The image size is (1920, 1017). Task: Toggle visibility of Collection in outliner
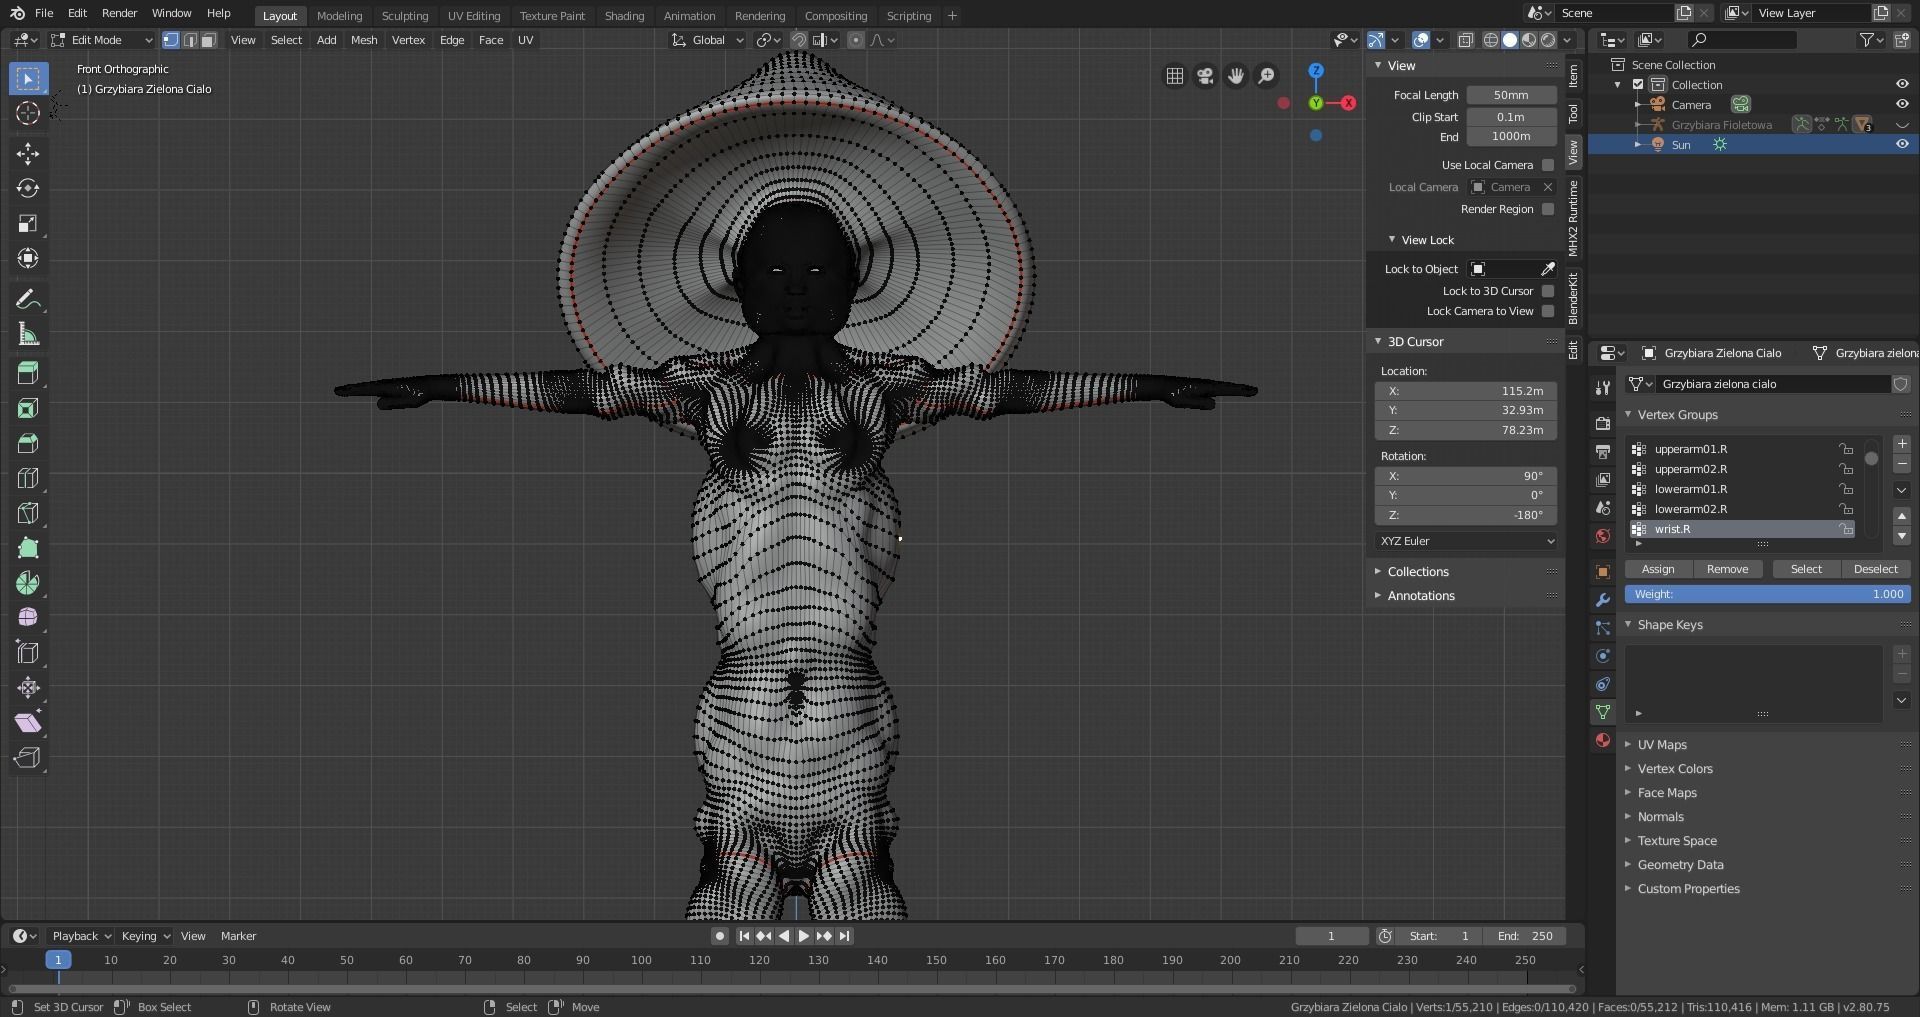pos(1902,85)
